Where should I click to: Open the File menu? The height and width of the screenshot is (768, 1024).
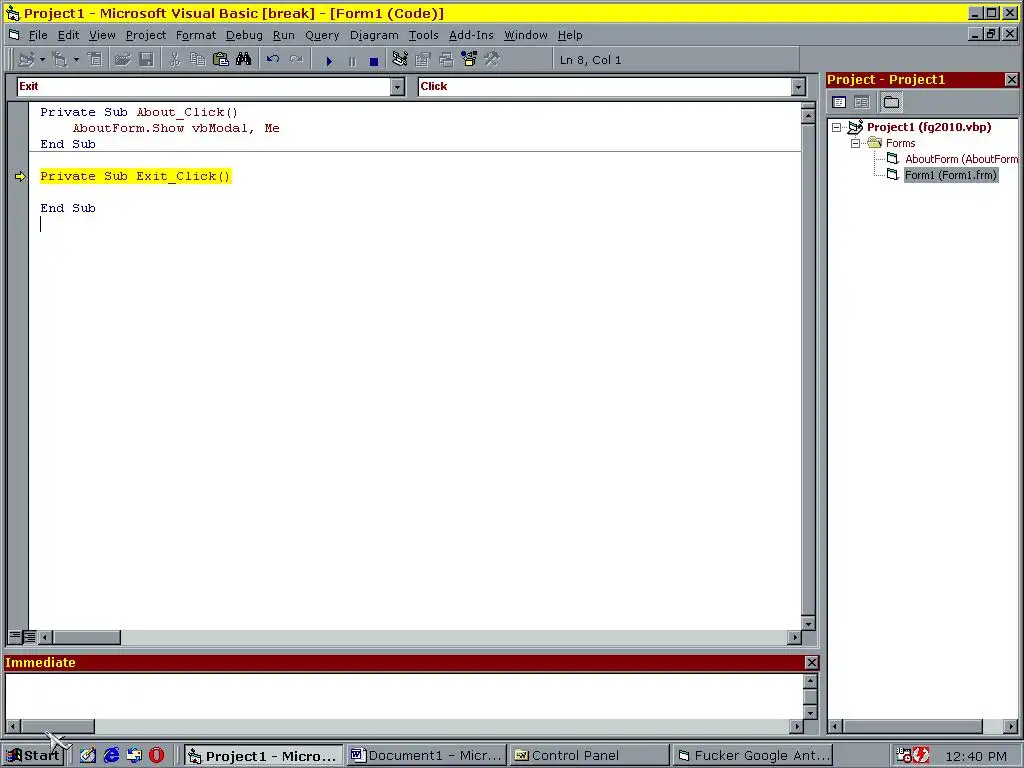click(x=38, y=35)
